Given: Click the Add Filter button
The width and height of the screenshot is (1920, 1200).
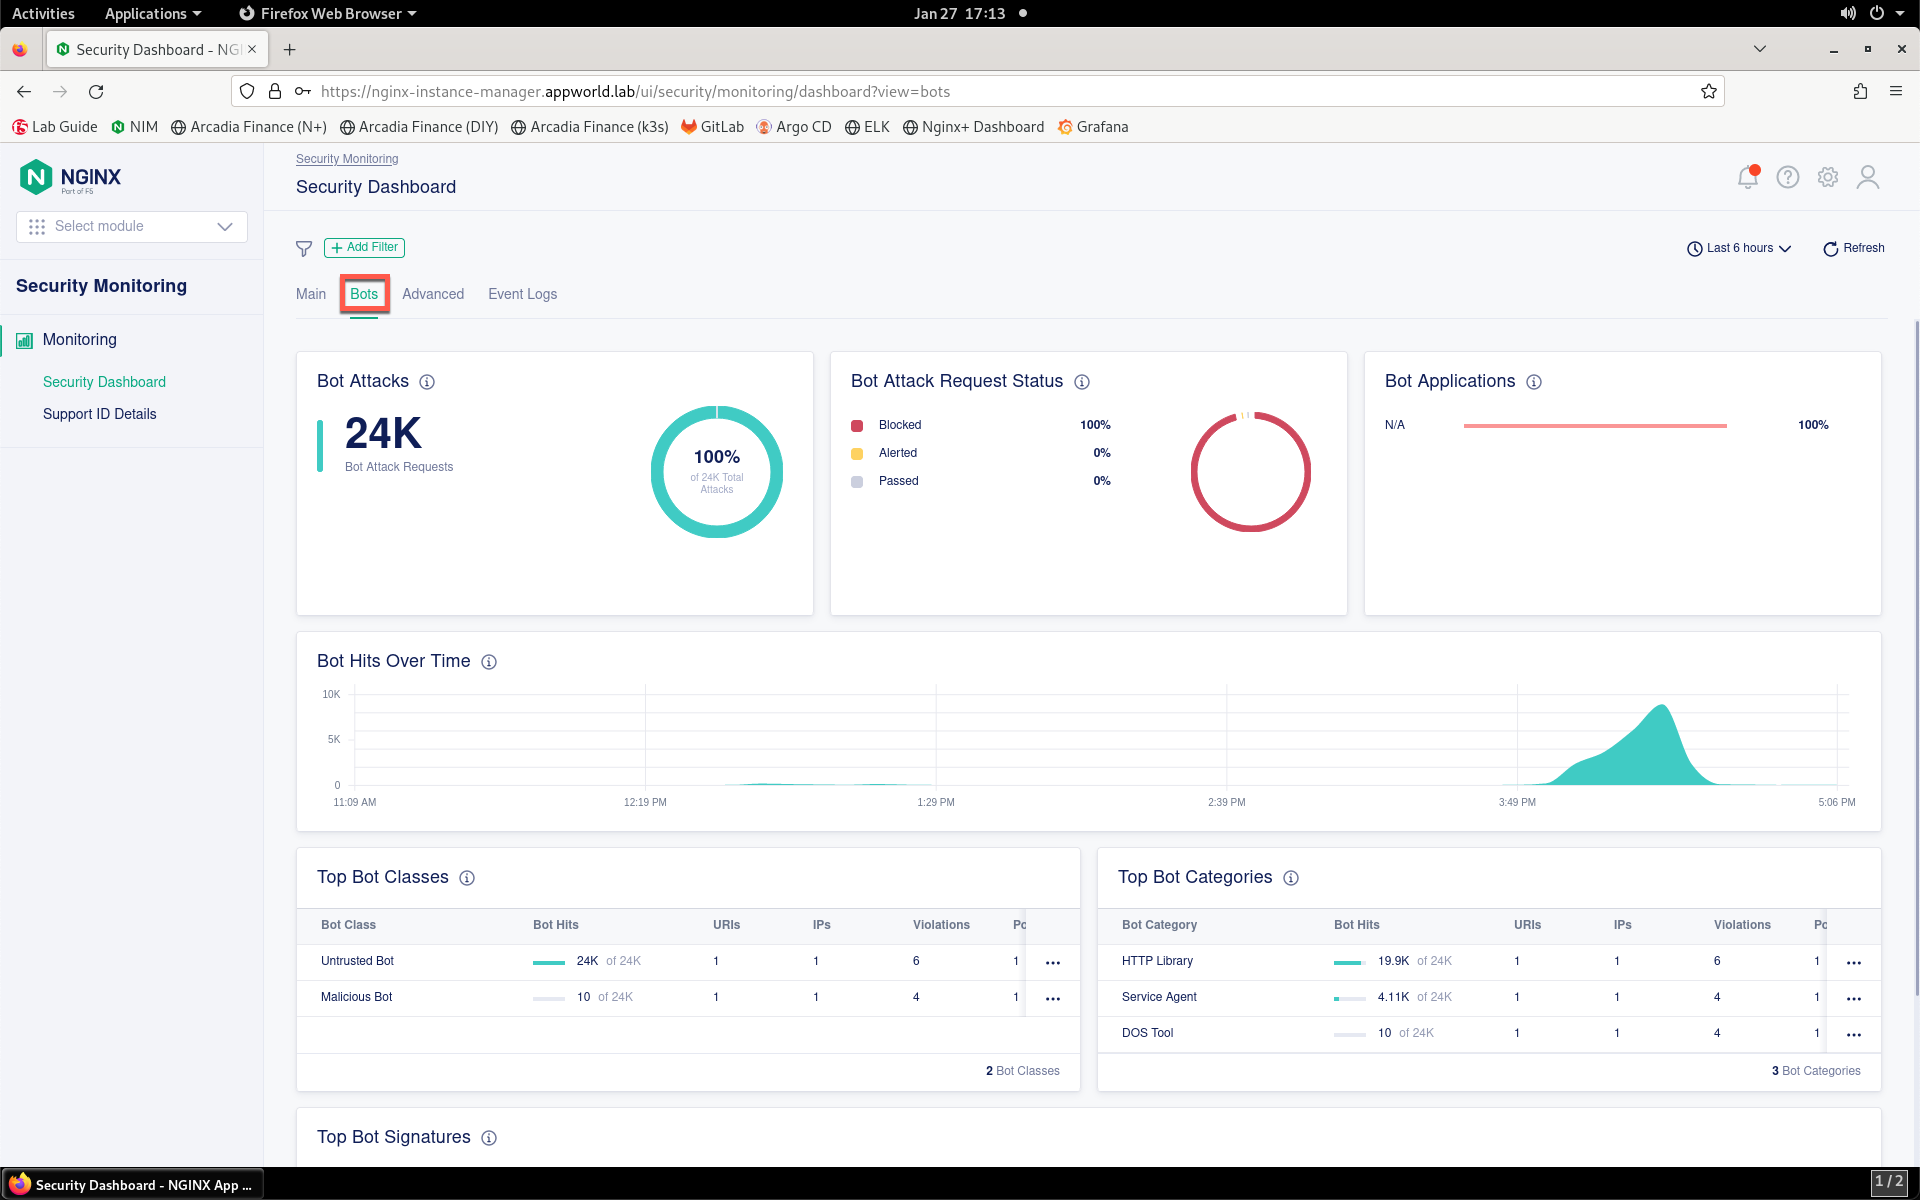Looking at the screenshot, I should pos(364,247).
